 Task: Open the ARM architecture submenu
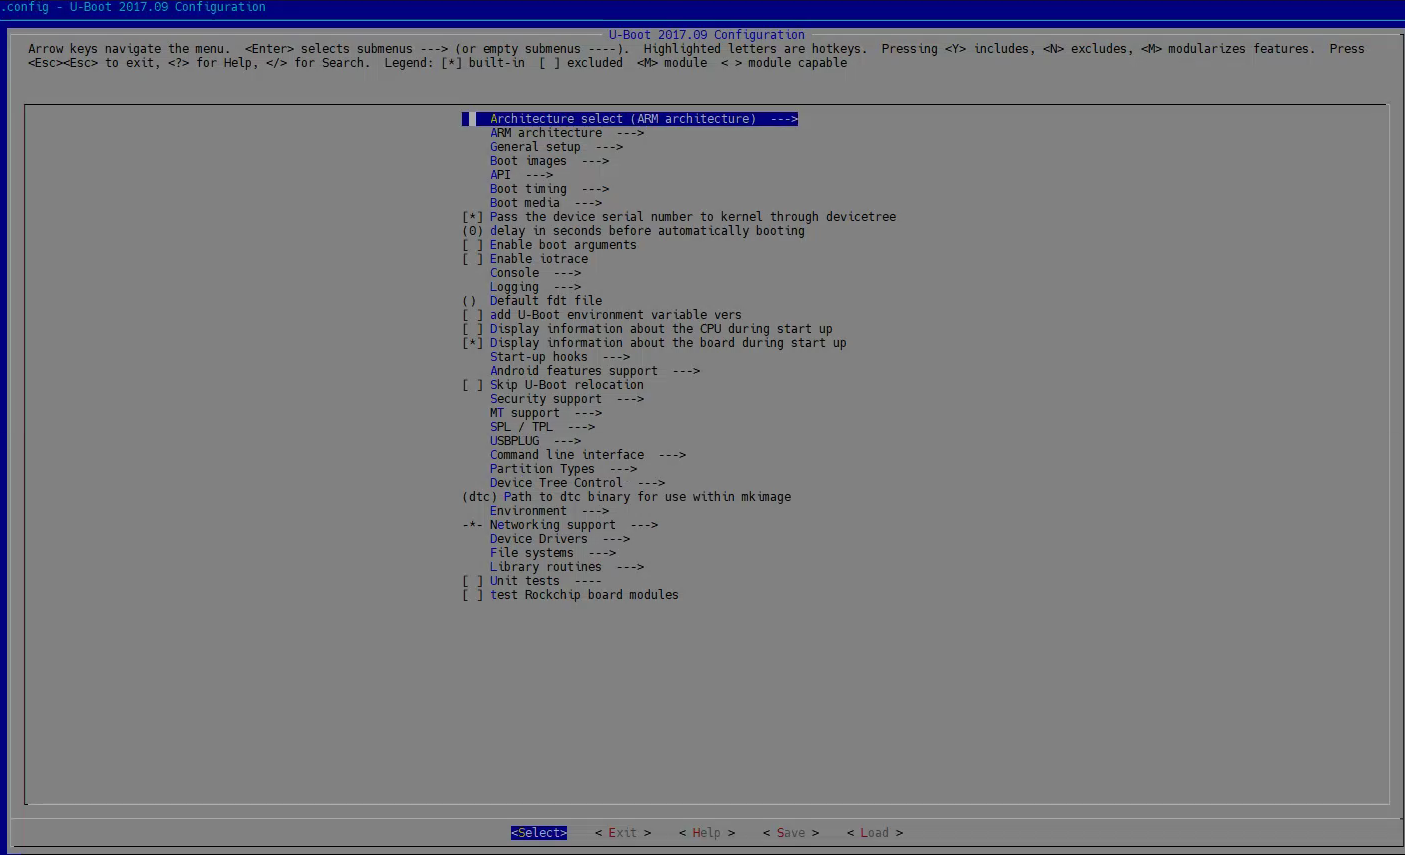point(567,133)
